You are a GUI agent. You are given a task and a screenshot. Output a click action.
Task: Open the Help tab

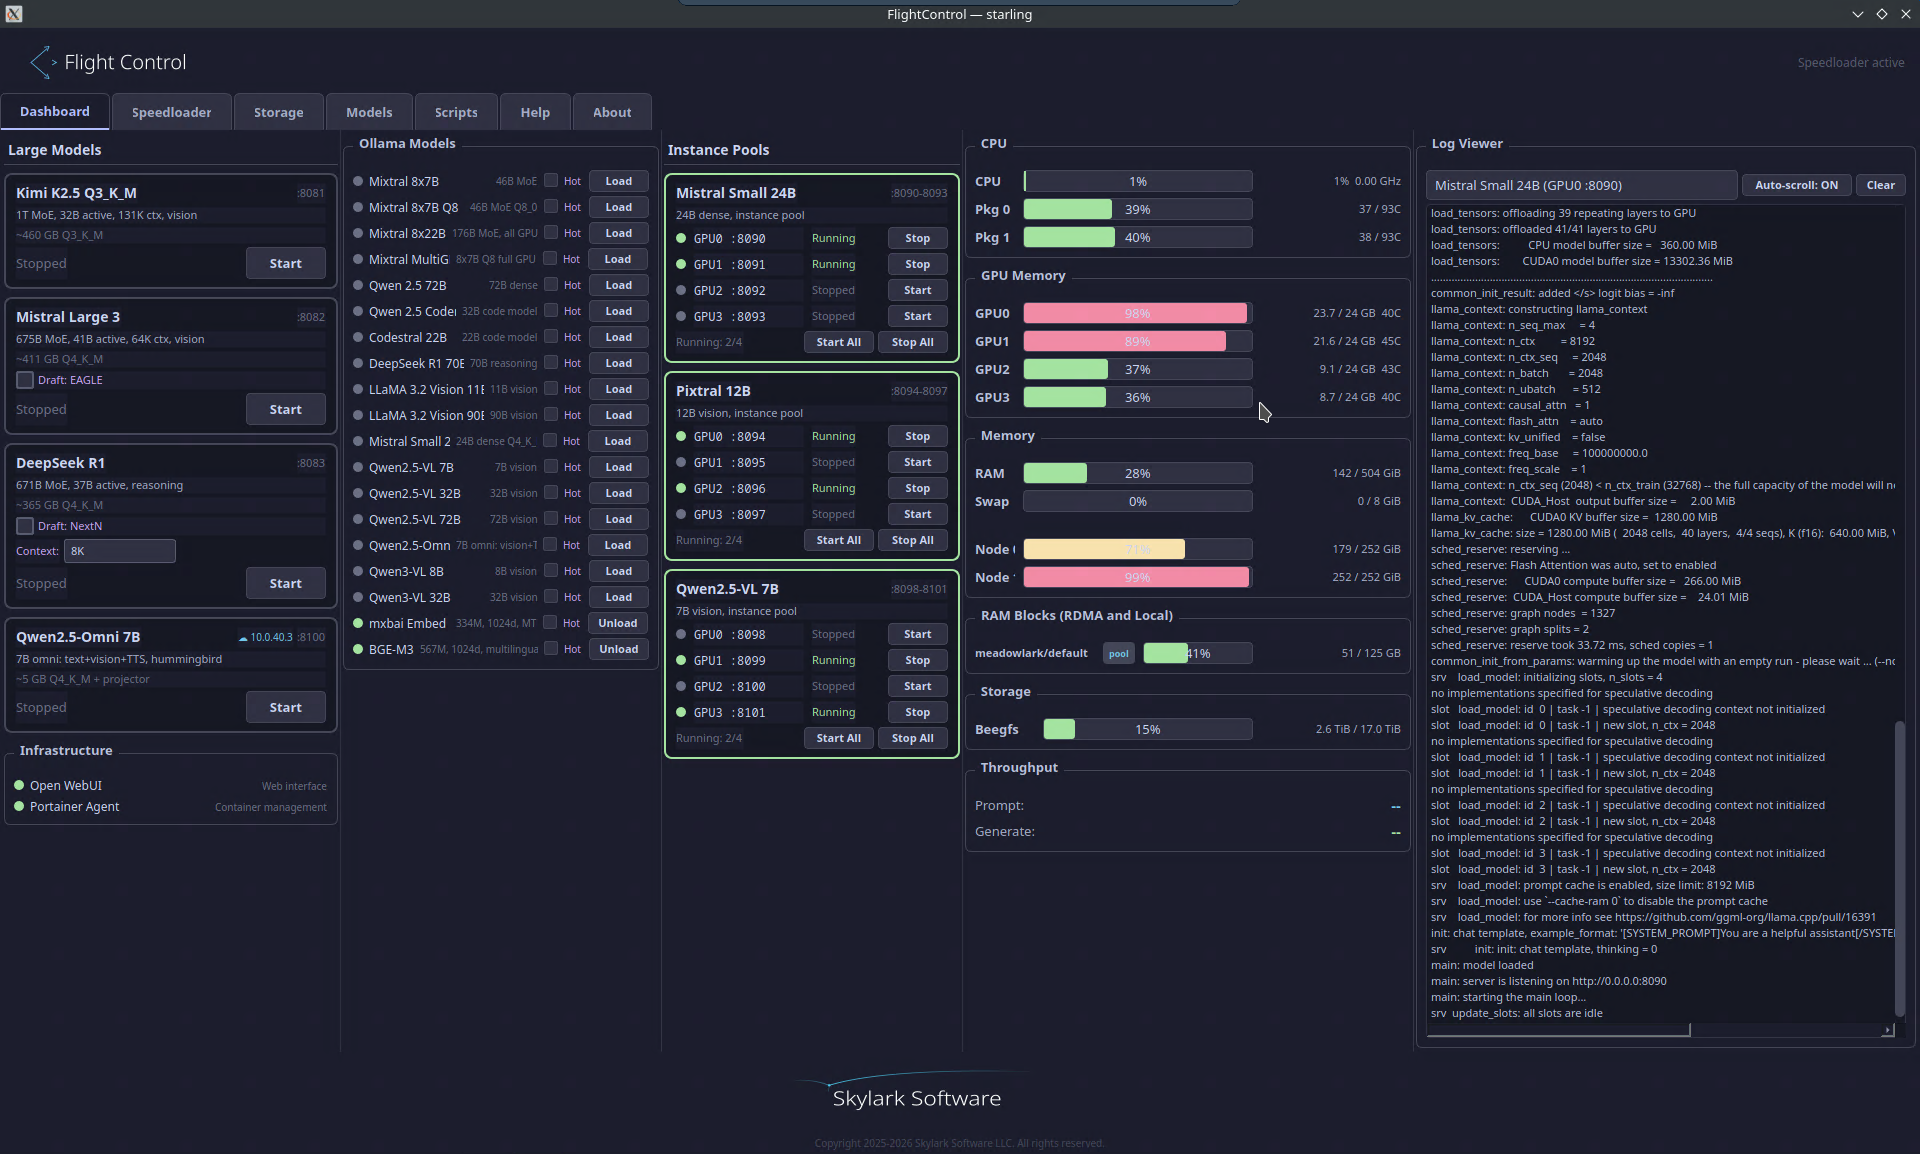(535, 111)
